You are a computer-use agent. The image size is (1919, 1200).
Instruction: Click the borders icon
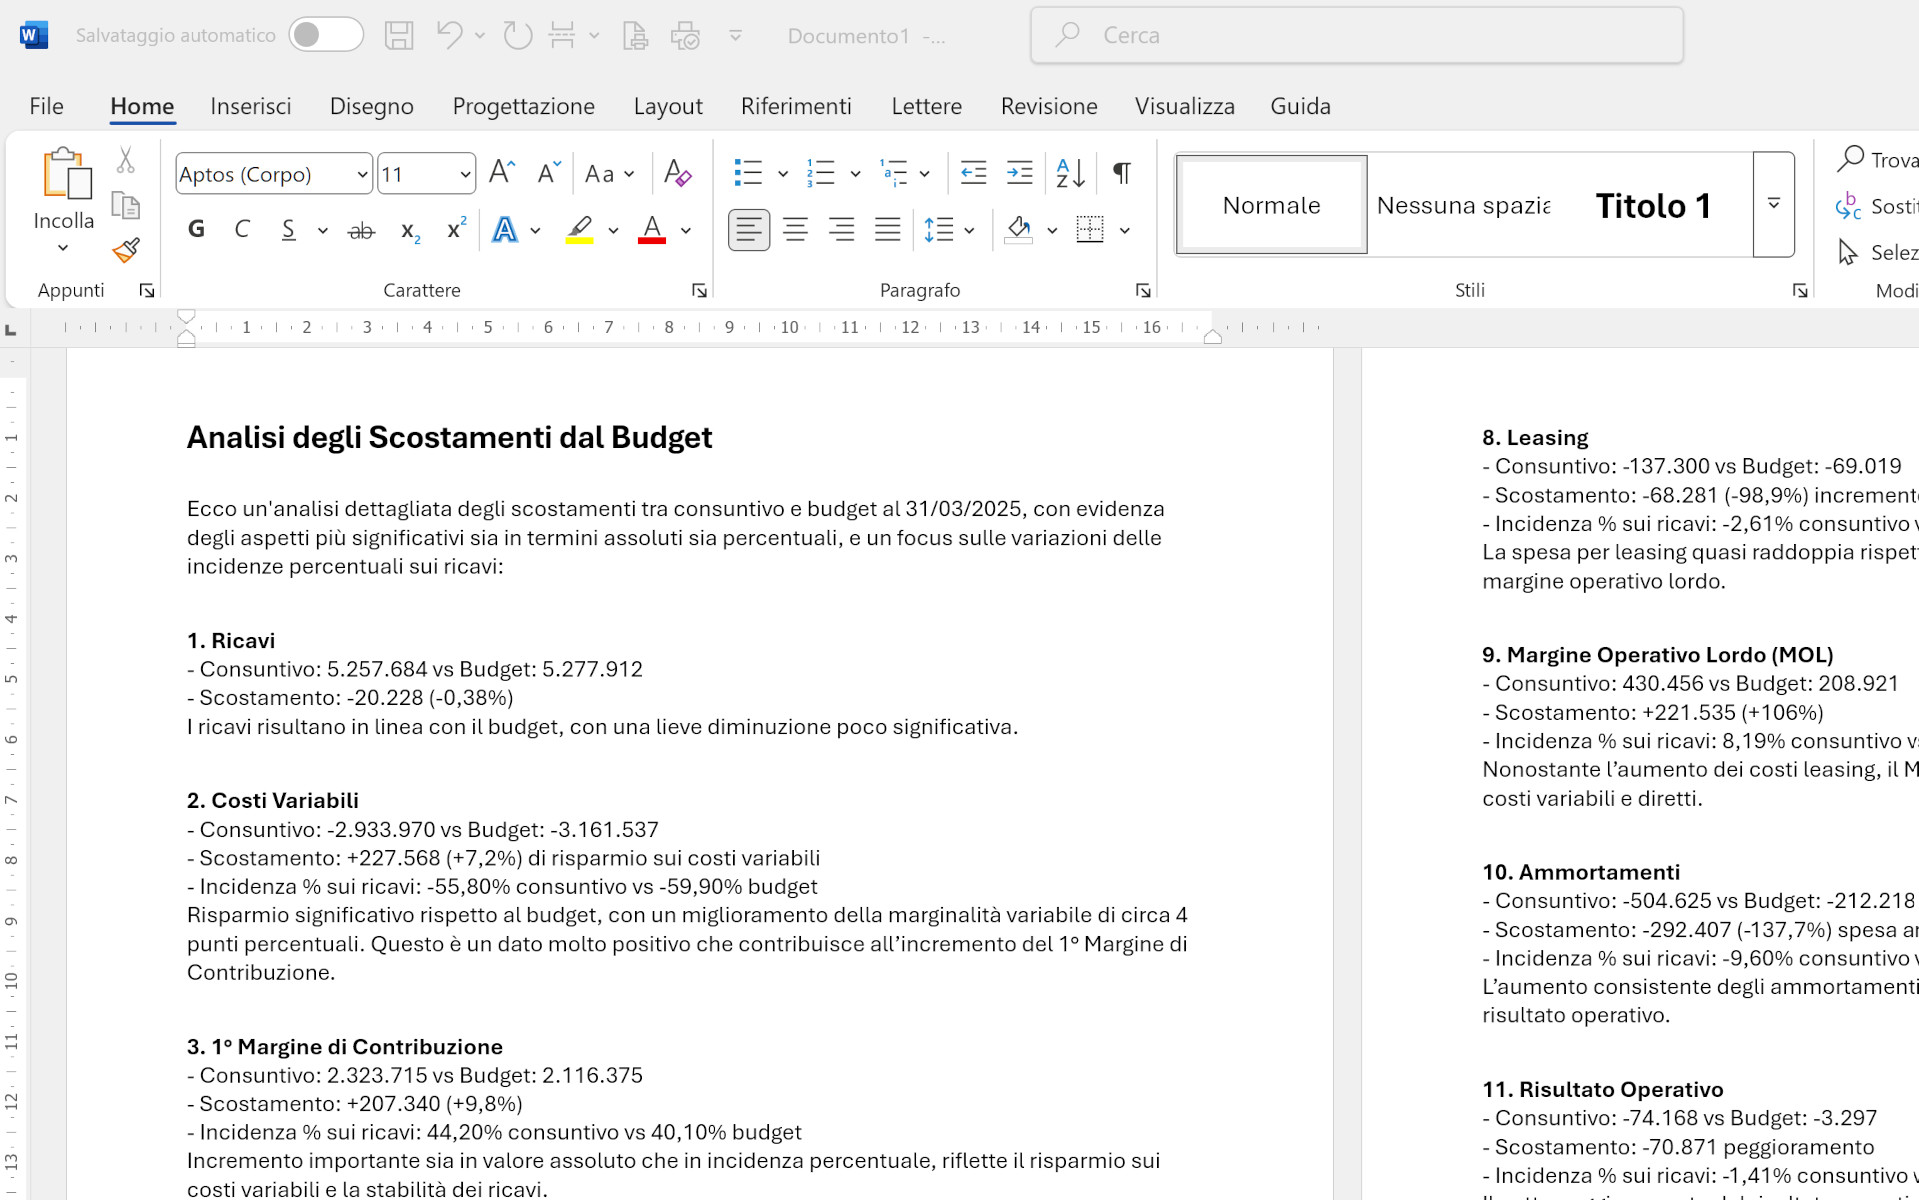1090,230
